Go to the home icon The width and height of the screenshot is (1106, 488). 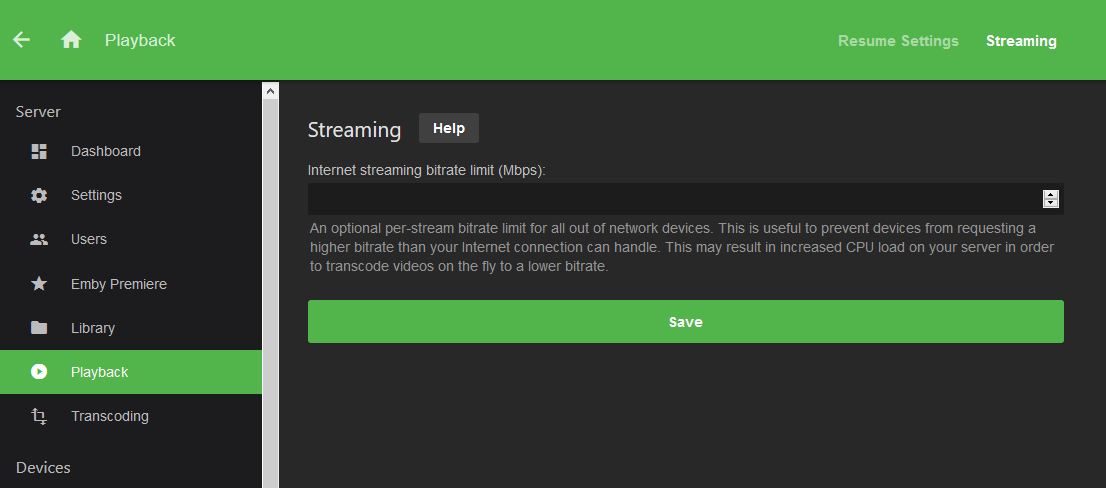[71, 40]
